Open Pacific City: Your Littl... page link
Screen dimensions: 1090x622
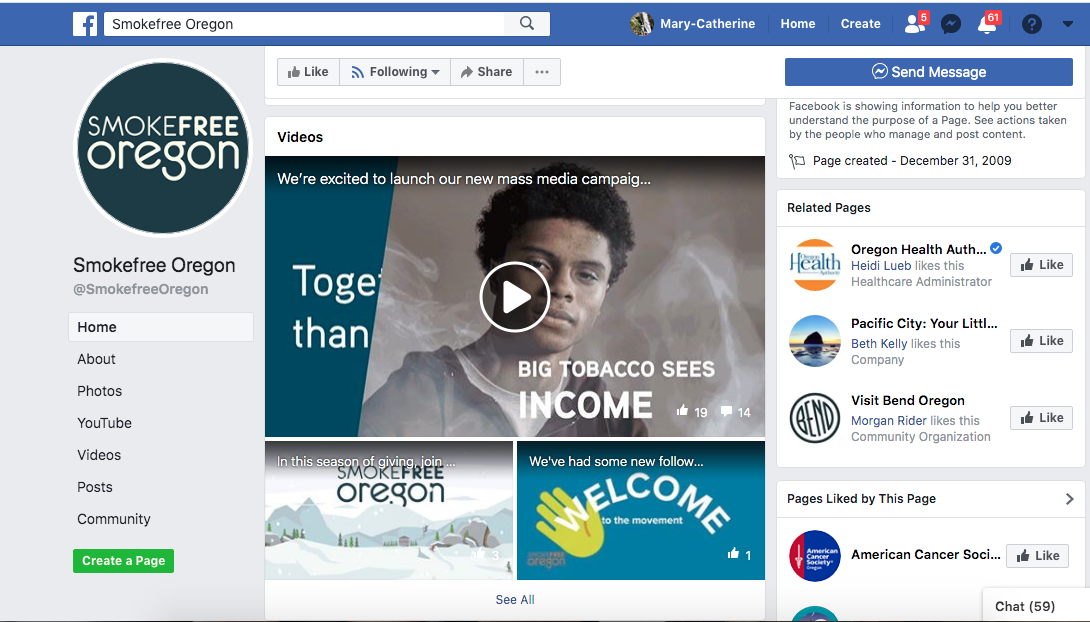click(x=924, y=324)
